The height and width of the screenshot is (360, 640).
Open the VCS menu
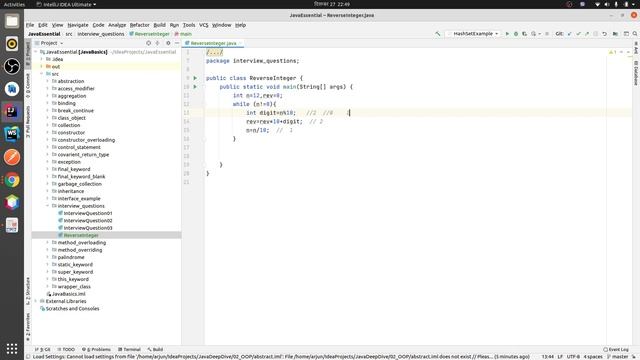pyautogui.click(x=203, y=25)
